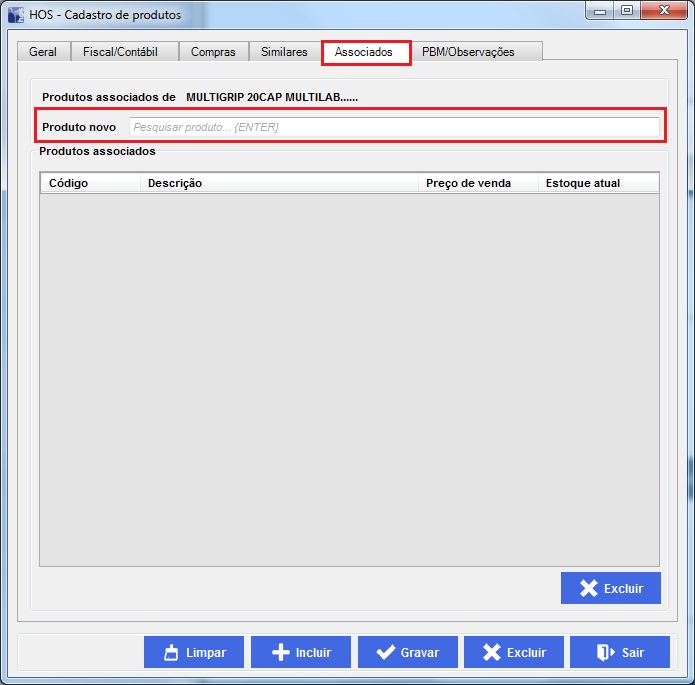This screenshot has width=695, height=685.
Task: Maximize the Cadastro de produtos window
Action: [x=627, y=11]
